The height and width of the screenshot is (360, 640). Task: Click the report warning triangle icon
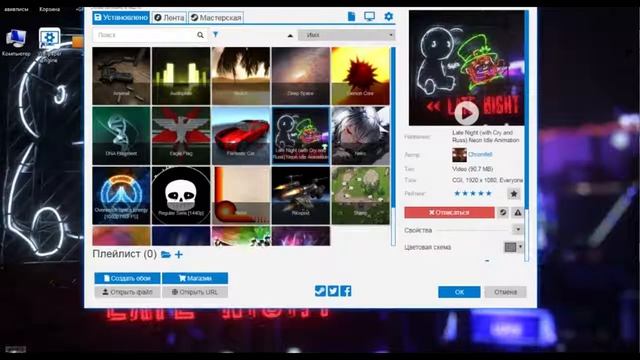pos(518,212)
